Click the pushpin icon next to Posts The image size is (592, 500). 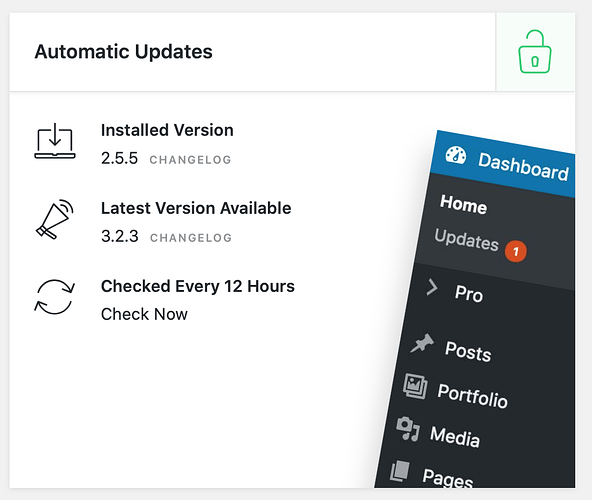(x=422, y=343)
